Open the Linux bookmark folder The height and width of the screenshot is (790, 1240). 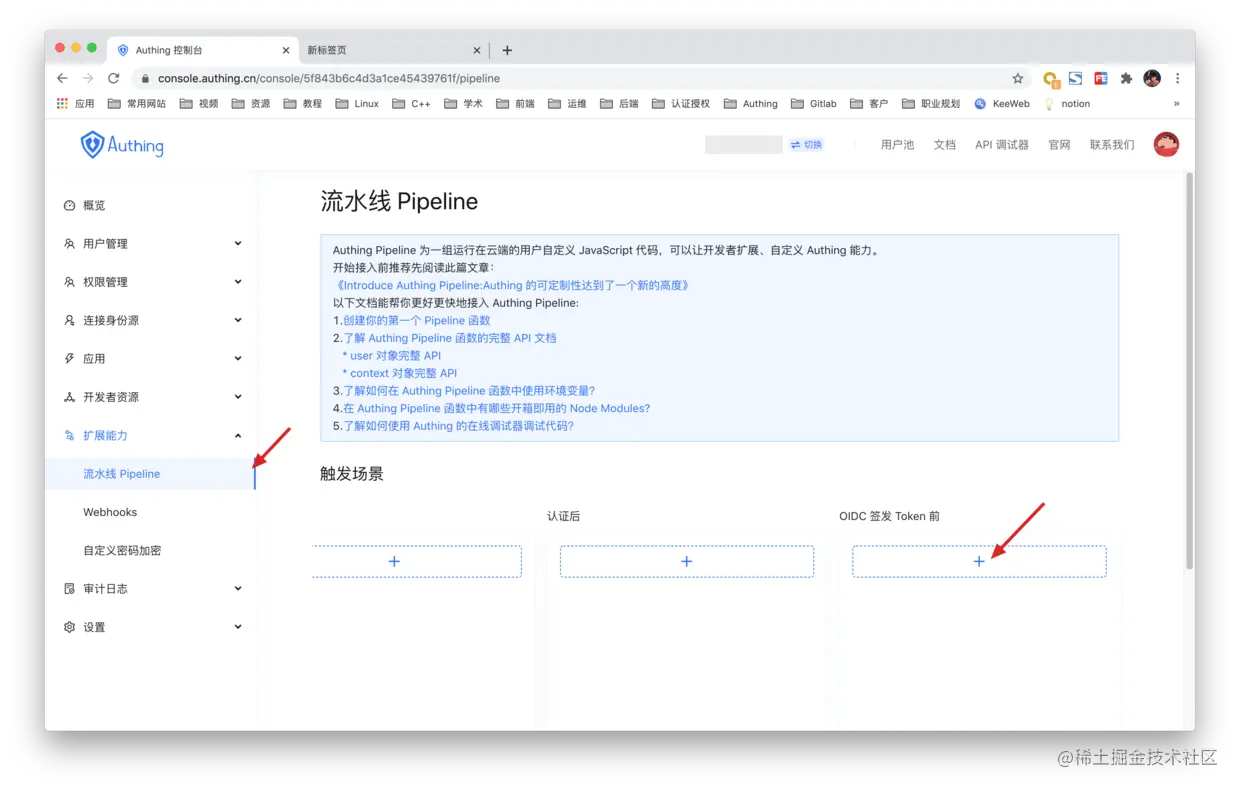point(358,104)
